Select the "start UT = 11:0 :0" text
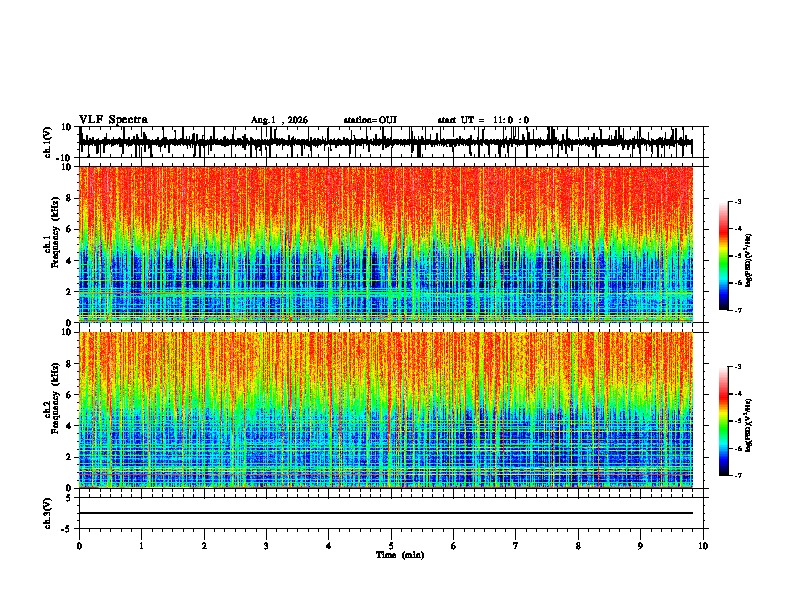Viewport: 792px width, 612px height. [x=483, y=120]
